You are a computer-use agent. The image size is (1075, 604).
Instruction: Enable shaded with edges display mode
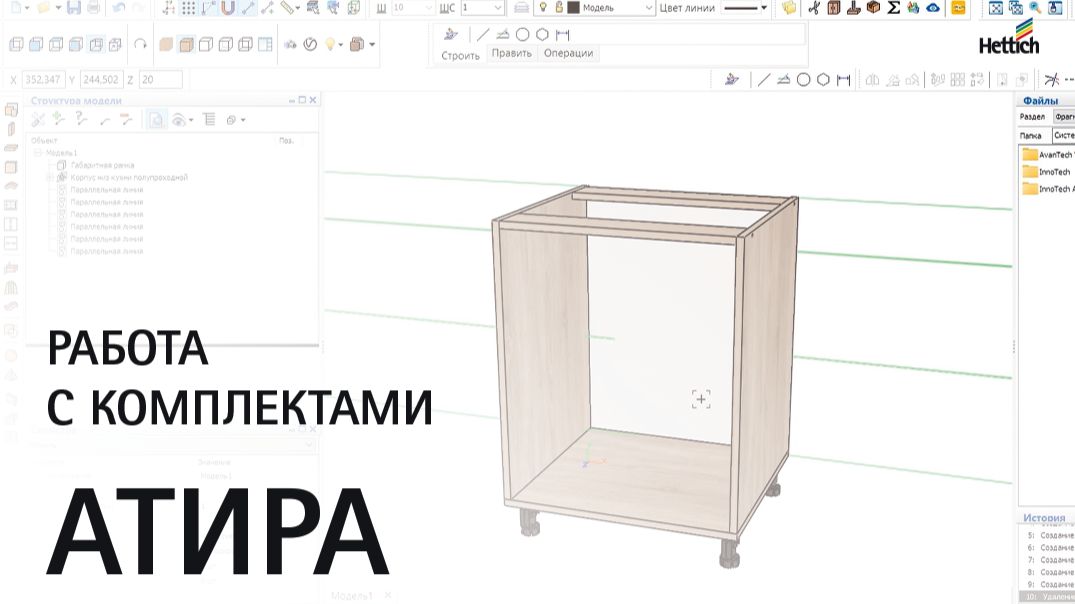(x=186, y=45)
